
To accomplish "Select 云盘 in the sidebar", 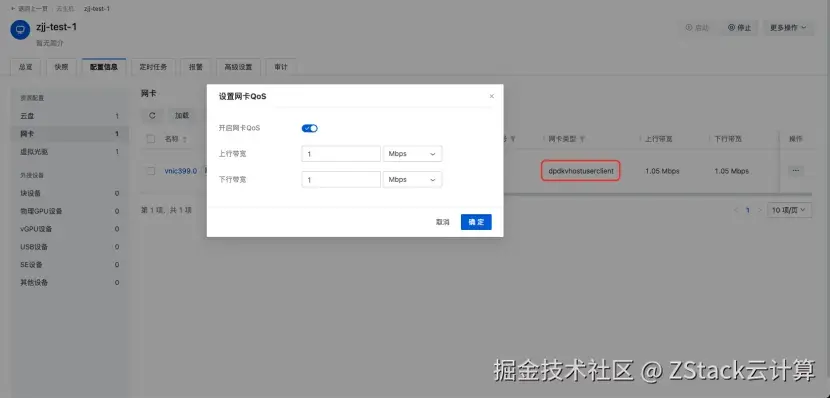I will click(x=69, y=116).
